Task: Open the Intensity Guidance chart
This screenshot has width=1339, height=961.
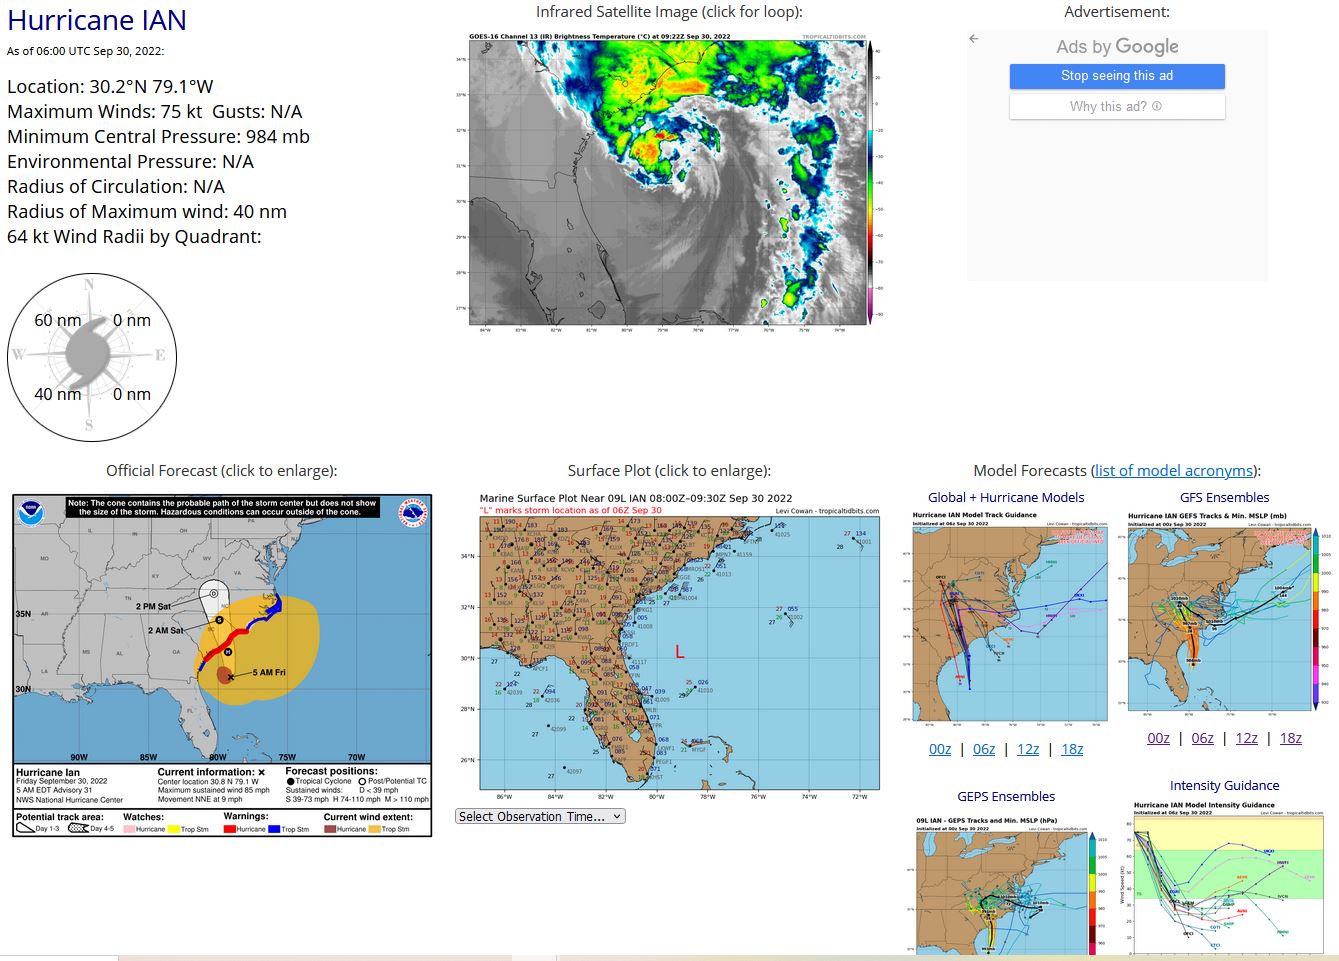Action: 1224,875
